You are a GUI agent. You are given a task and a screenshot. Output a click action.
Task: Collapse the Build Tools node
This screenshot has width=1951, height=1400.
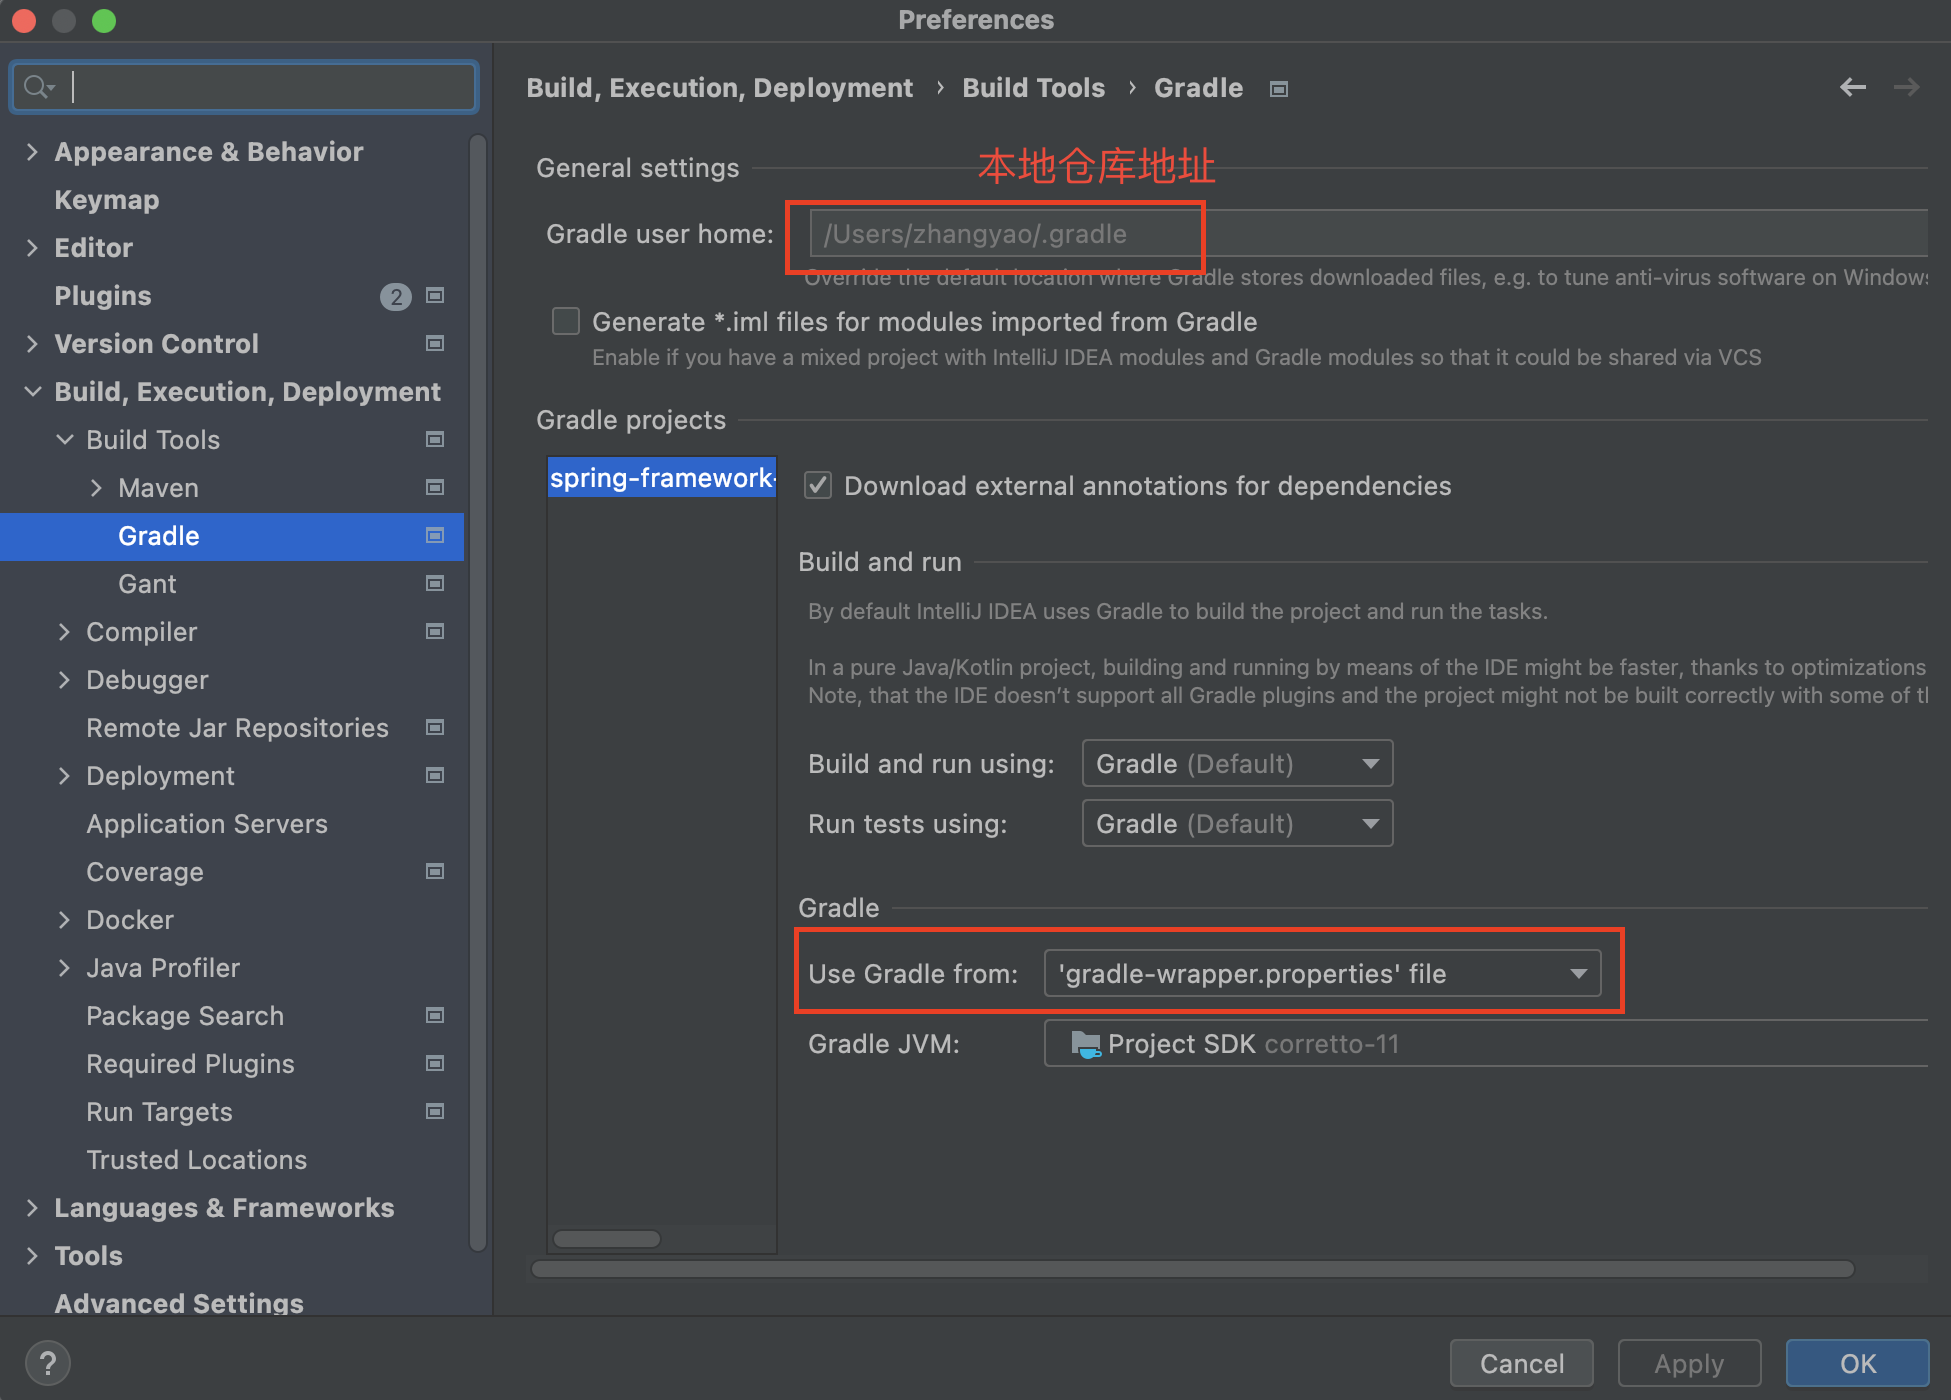pos(64,440)
